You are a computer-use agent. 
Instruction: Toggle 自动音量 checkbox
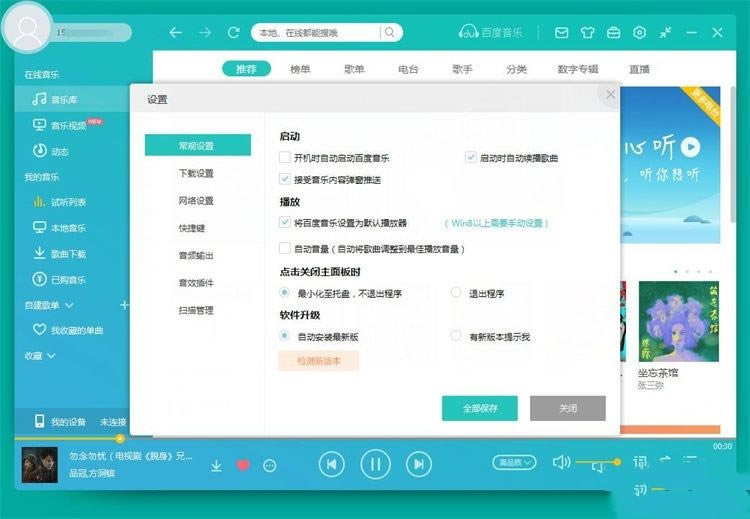point(285,248)
